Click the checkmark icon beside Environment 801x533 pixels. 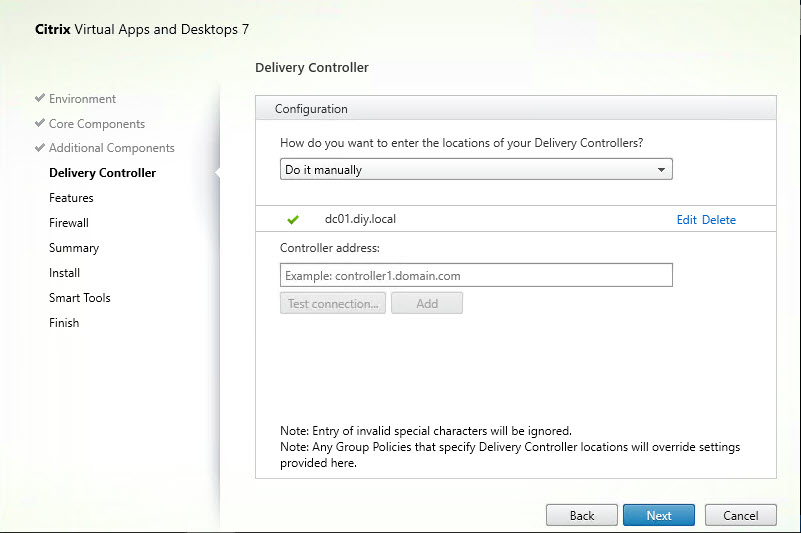point(39,99)
